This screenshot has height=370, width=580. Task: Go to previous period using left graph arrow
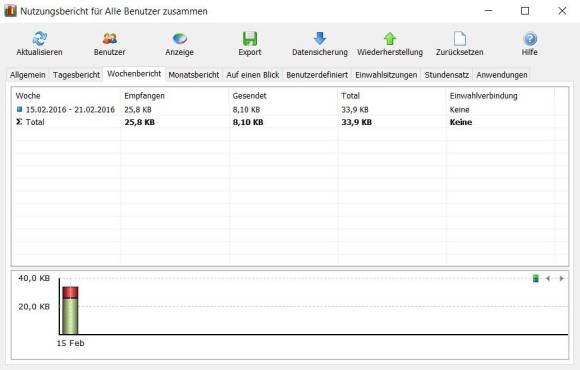[x=548, y=278]
